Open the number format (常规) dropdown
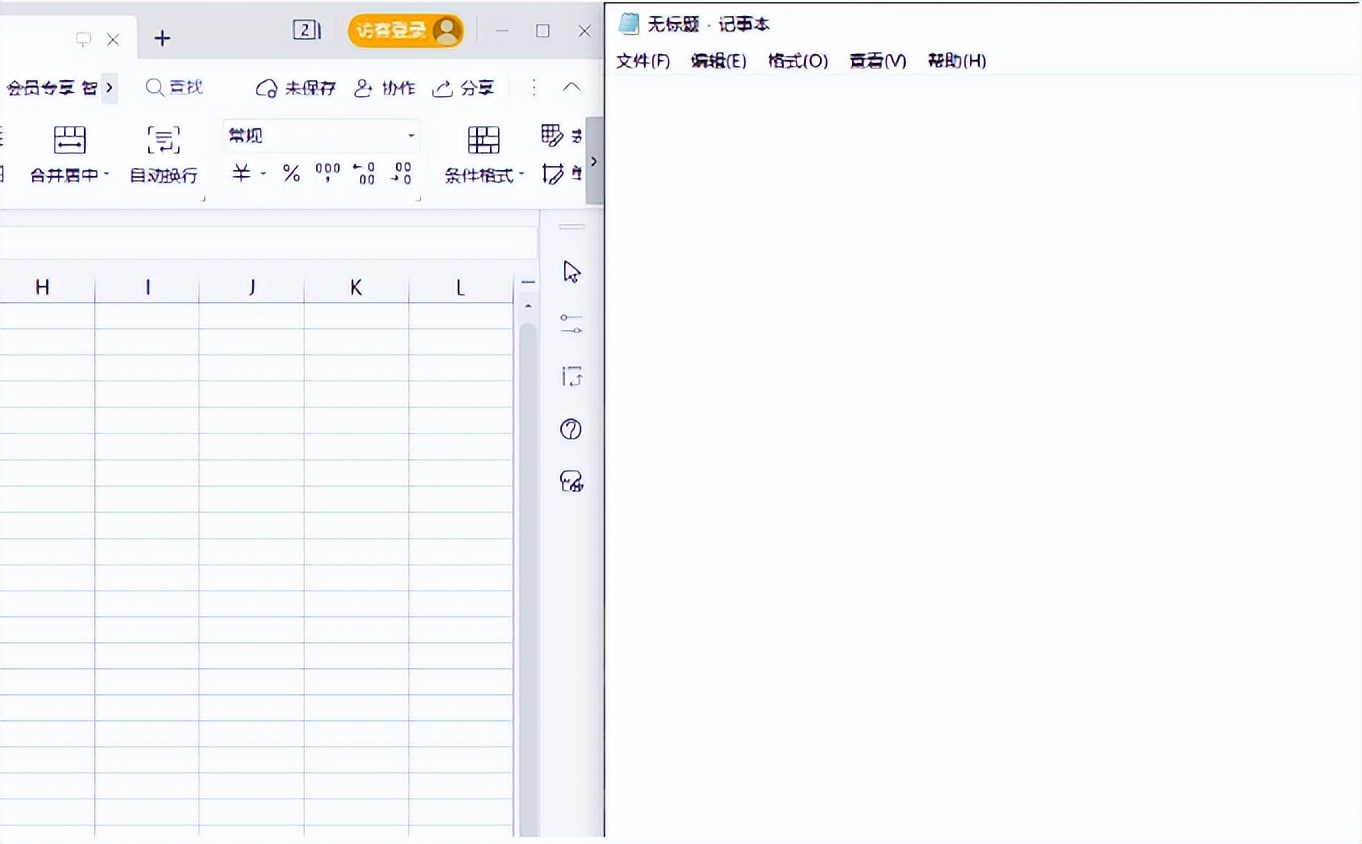The width and height of the screenshot is (1362, 844). 320,136
